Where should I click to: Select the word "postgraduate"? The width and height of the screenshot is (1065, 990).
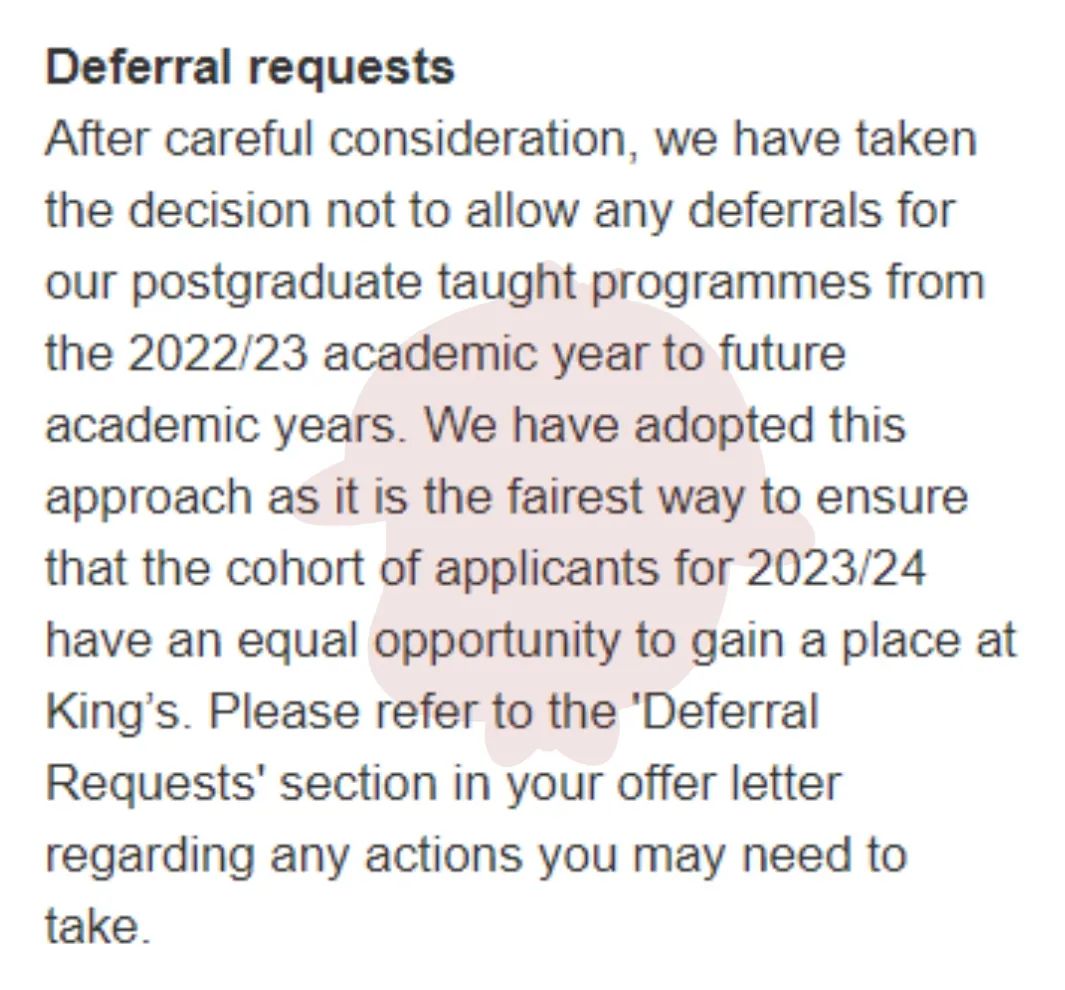[277, 283]
